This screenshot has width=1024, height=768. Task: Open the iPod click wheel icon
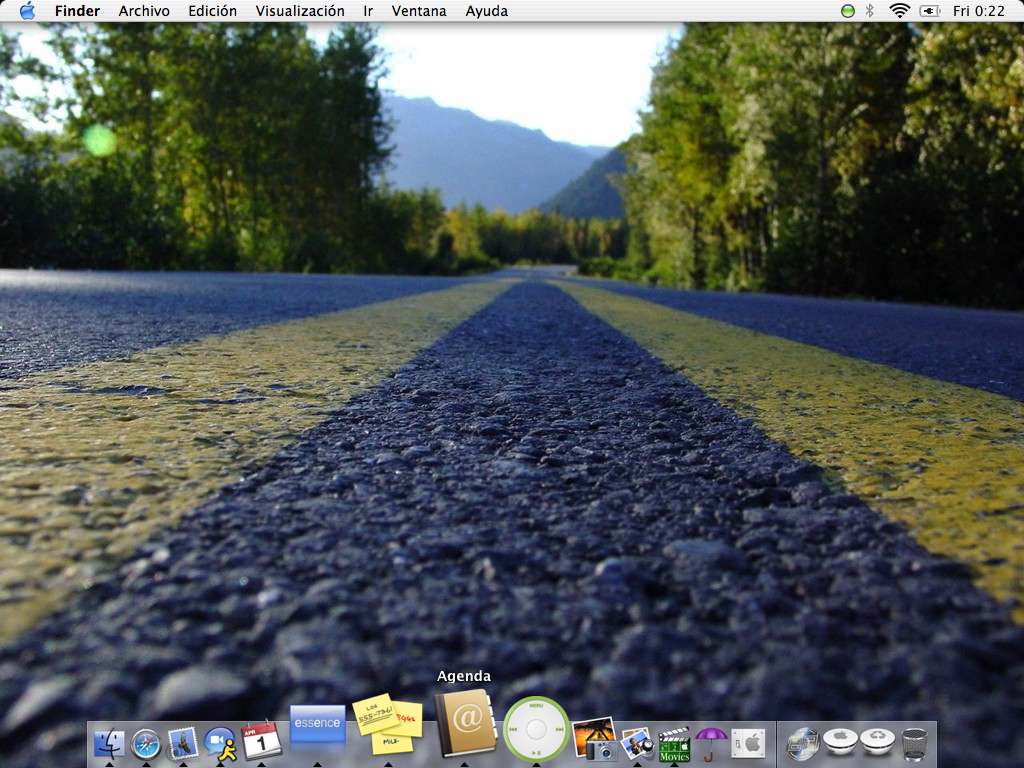click(x=536, y=729)
